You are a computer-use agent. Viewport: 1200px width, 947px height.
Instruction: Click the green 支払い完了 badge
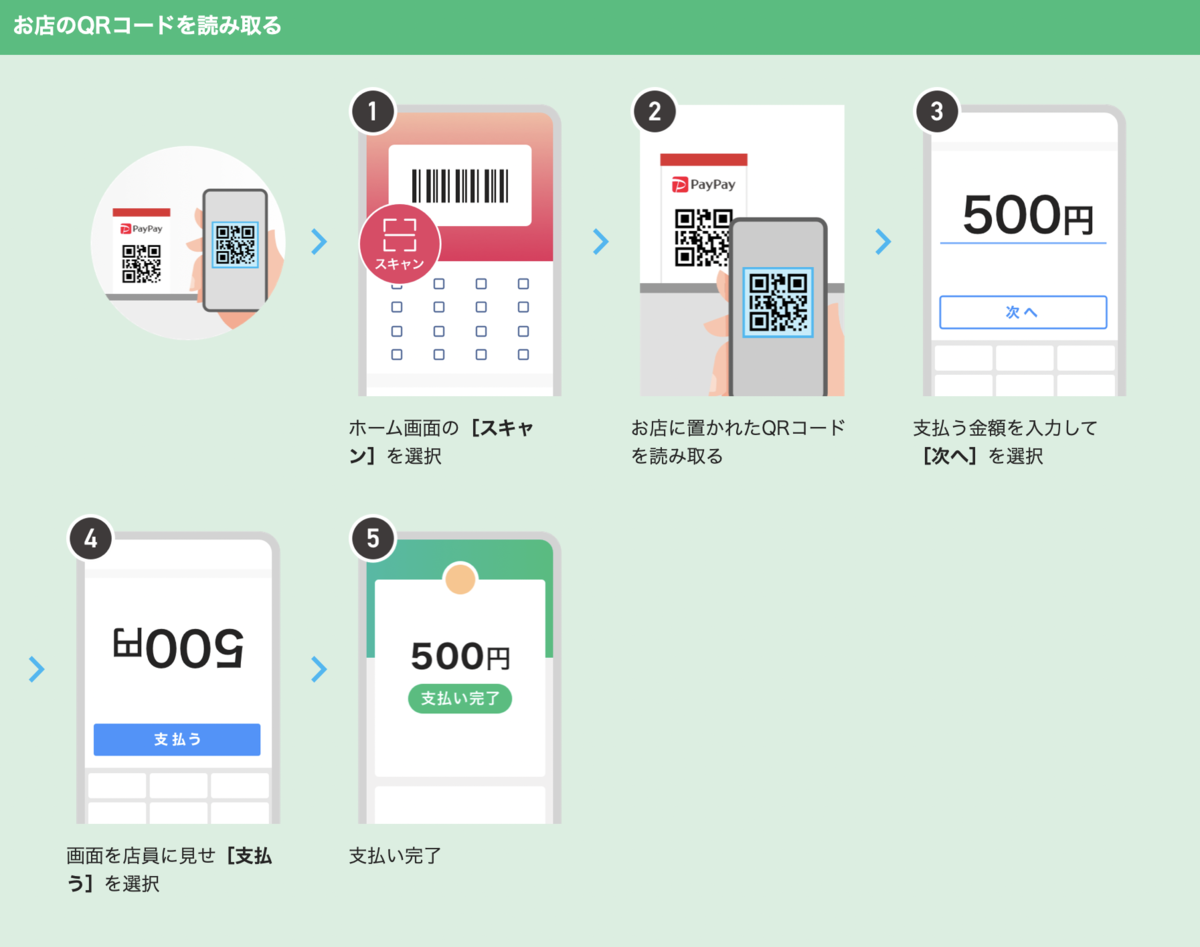[460, 698]
